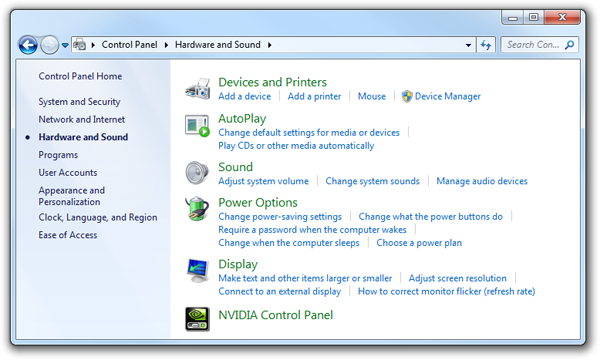Screen dimensions: 600x360
Task: Expand the address bar history dropdown
Action: point(468,45)
